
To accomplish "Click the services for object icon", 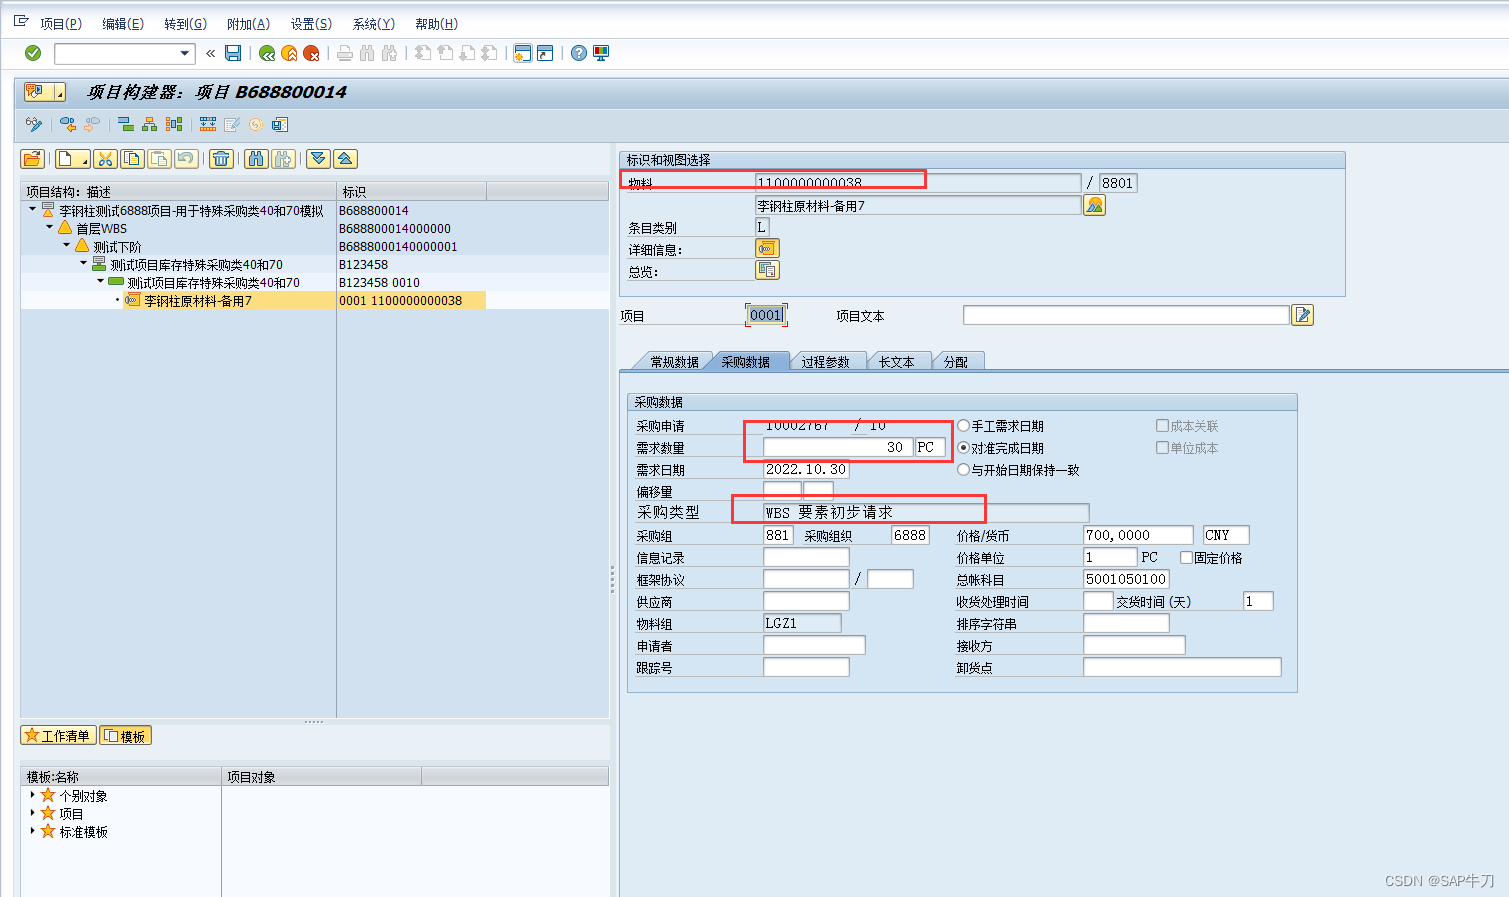I will tap(44, 92).
